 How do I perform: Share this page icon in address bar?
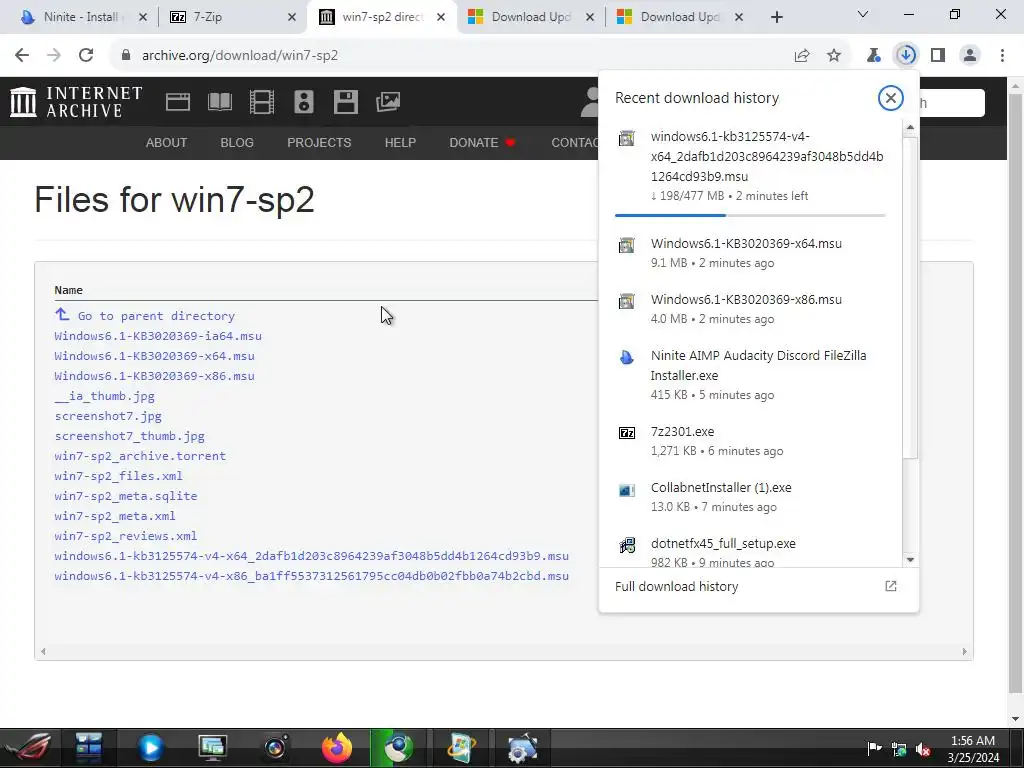pos(802,56)
